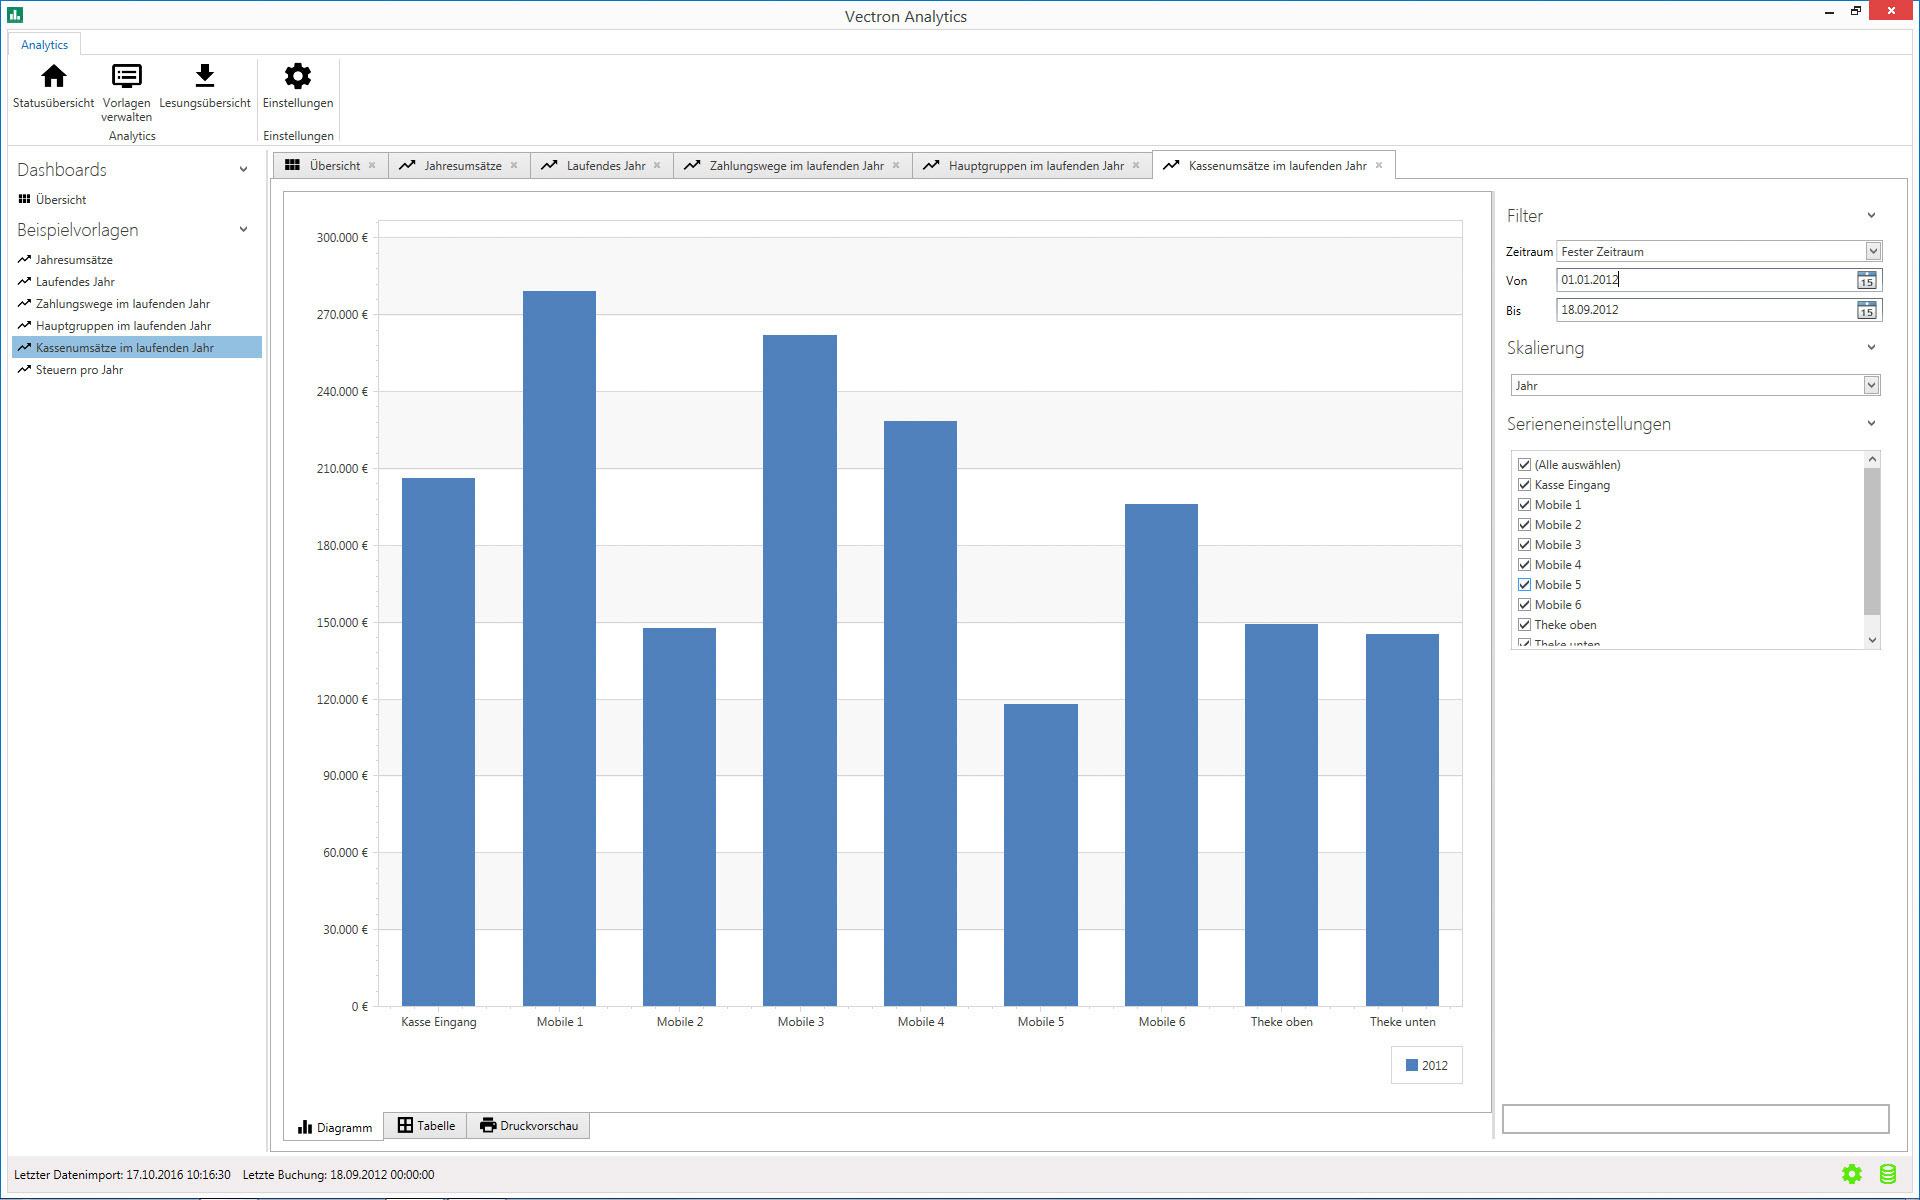1920x1200 pixels.
Task: Open Lesungsübersicht download icon
Action: click(x=204, y=77)
